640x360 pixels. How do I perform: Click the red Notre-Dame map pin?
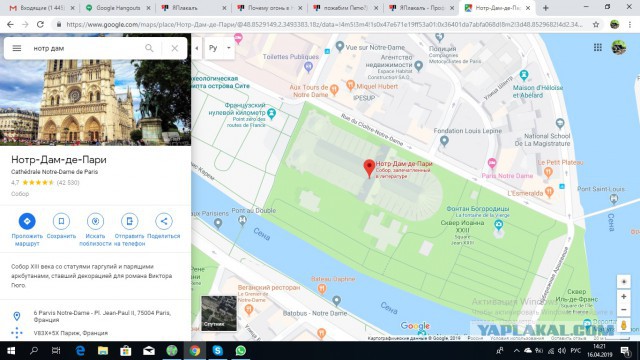pyautogui.click(x=369, y=168)
